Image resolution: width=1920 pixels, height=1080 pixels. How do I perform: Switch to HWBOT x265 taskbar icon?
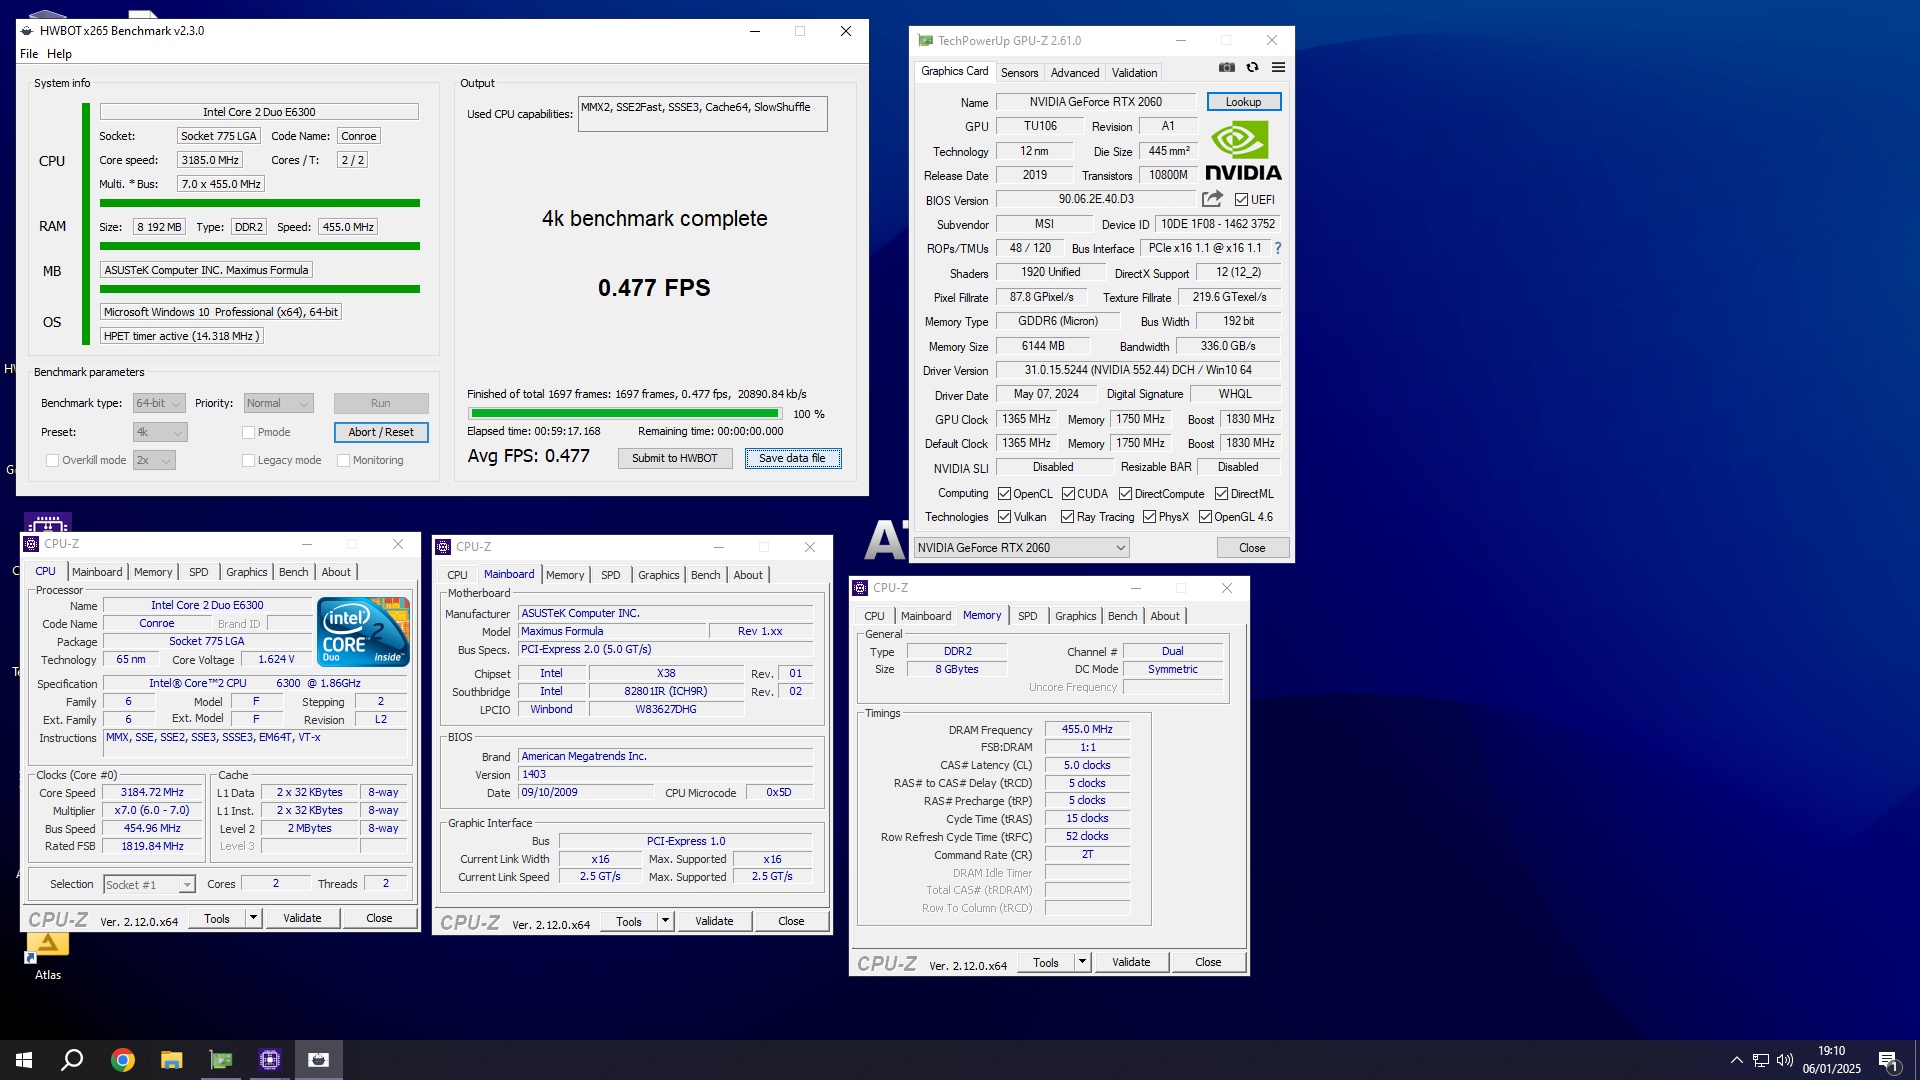(x=318, y=1060)
